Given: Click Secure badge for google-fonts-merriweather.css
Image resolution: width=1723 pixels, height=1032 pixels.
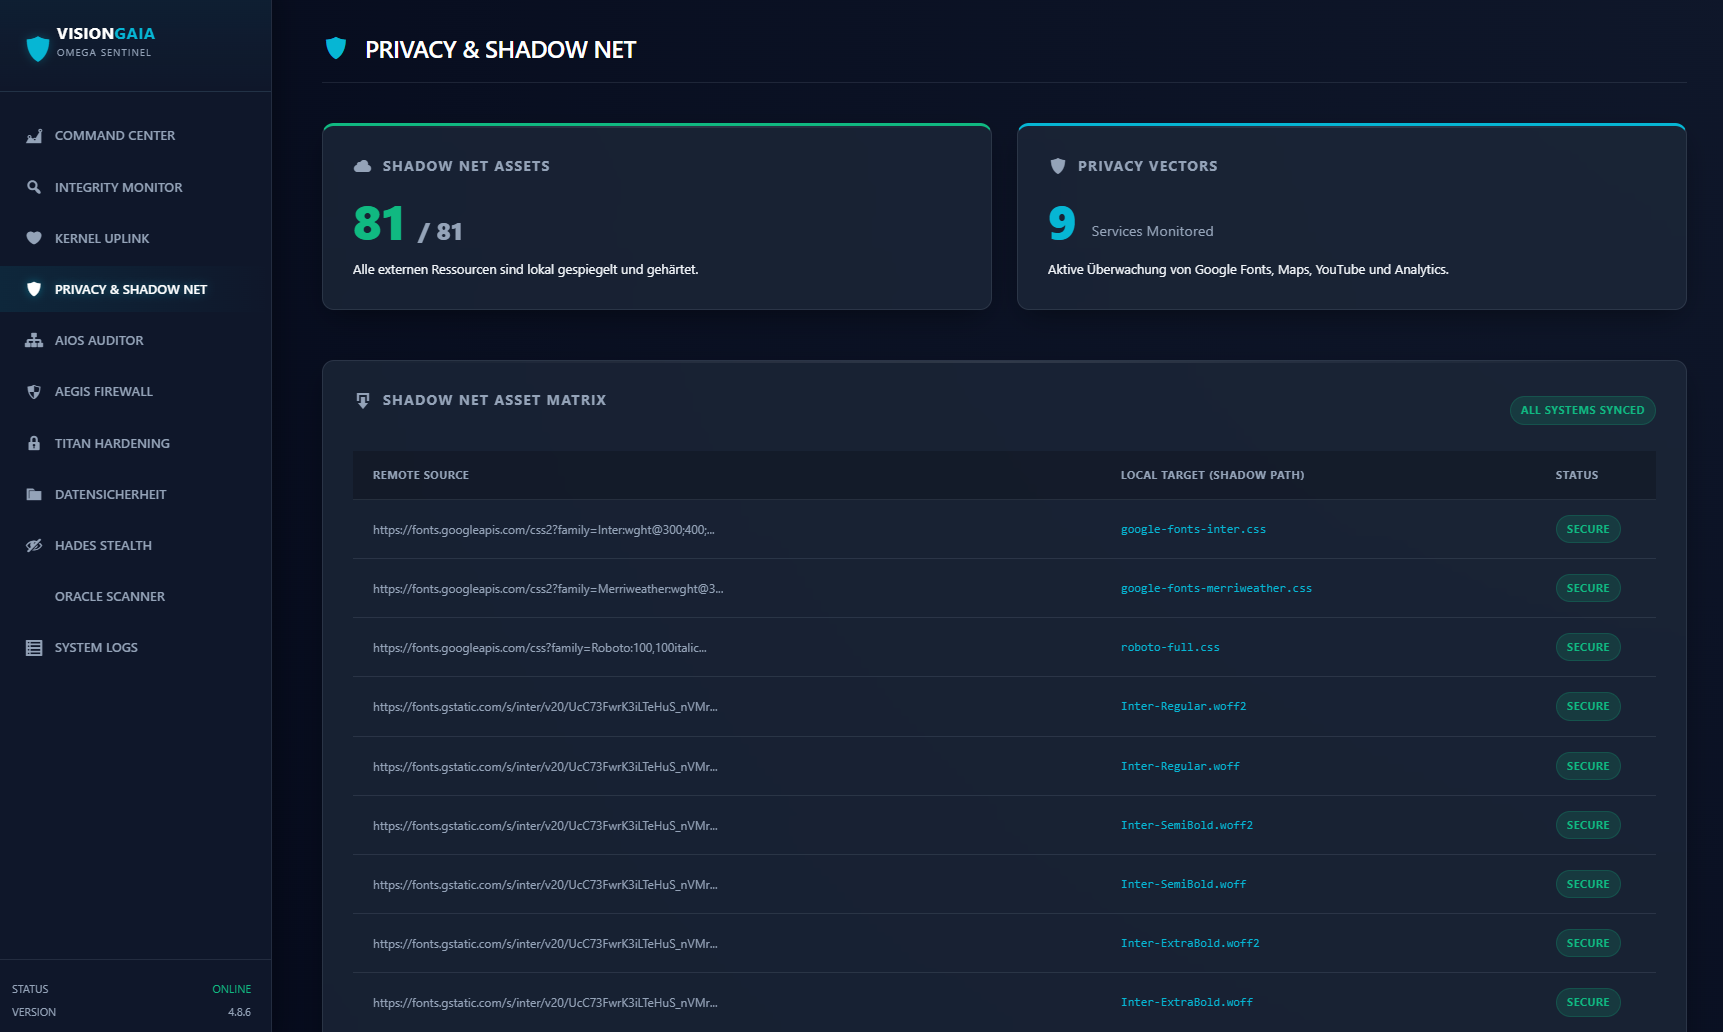Looking at the screenshot, I should pos(1587,589).
